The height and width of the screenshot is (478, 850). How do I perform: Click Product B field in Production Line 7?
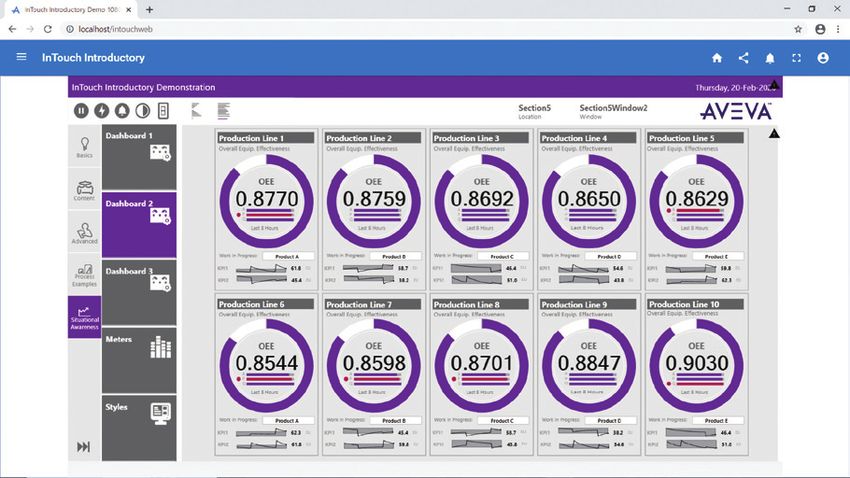click(395, 421)
